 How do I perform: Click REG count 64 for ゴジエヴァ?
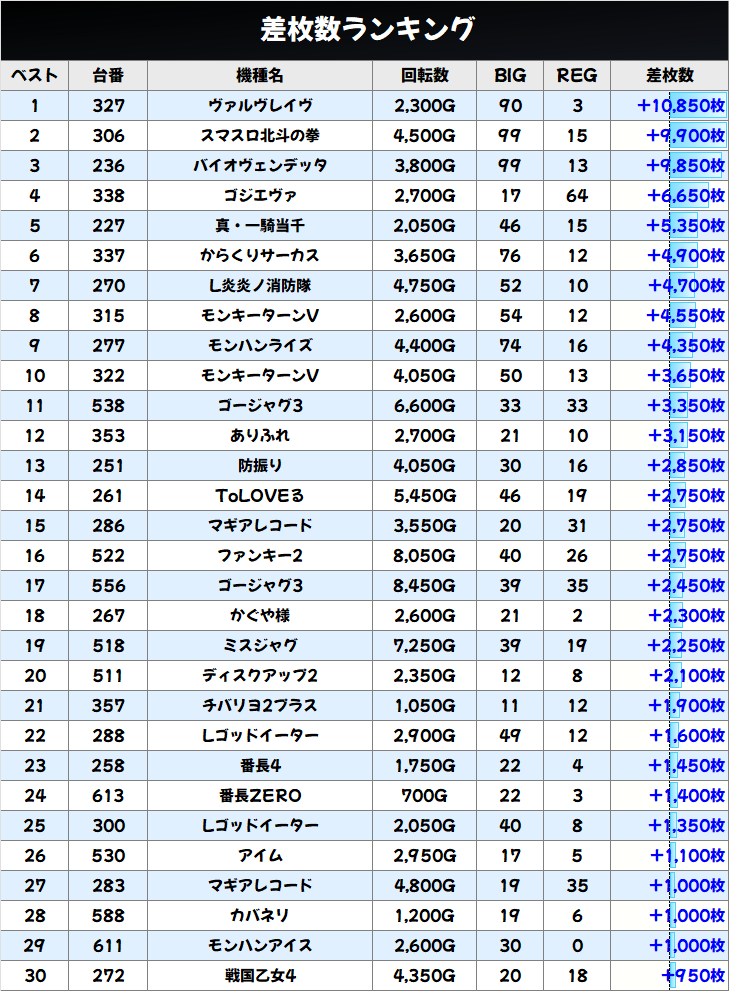[x=577, y=195]
